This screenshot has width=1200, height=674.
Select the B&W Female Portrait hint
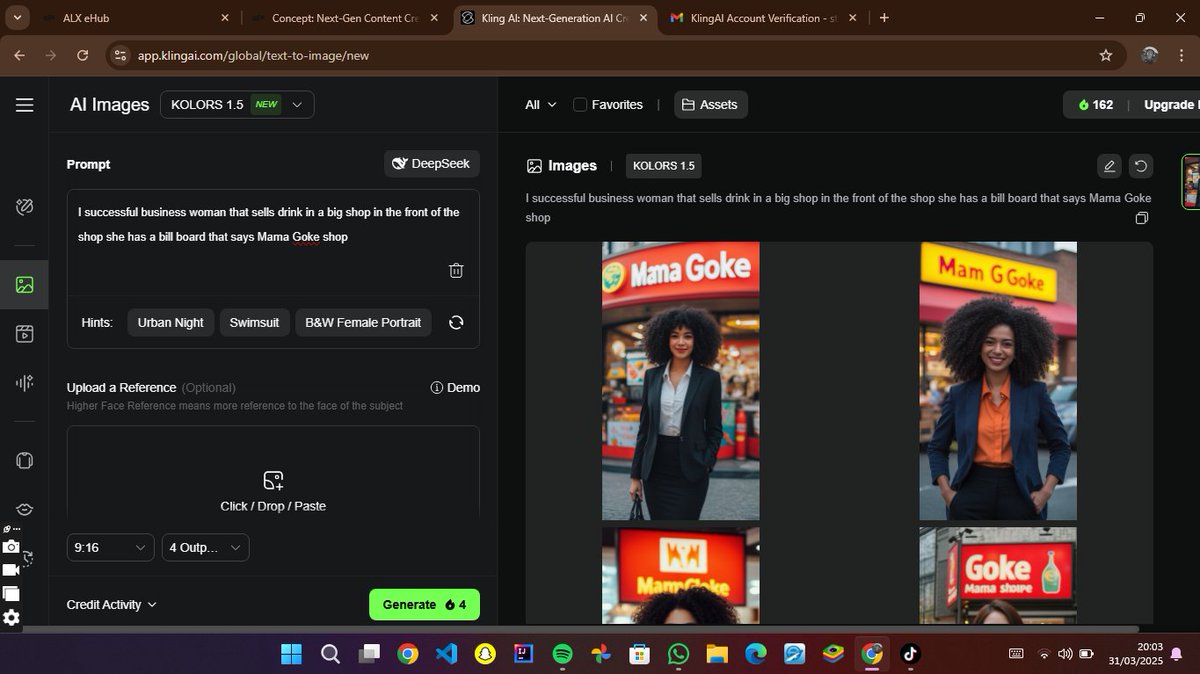(x=363, y=322)
